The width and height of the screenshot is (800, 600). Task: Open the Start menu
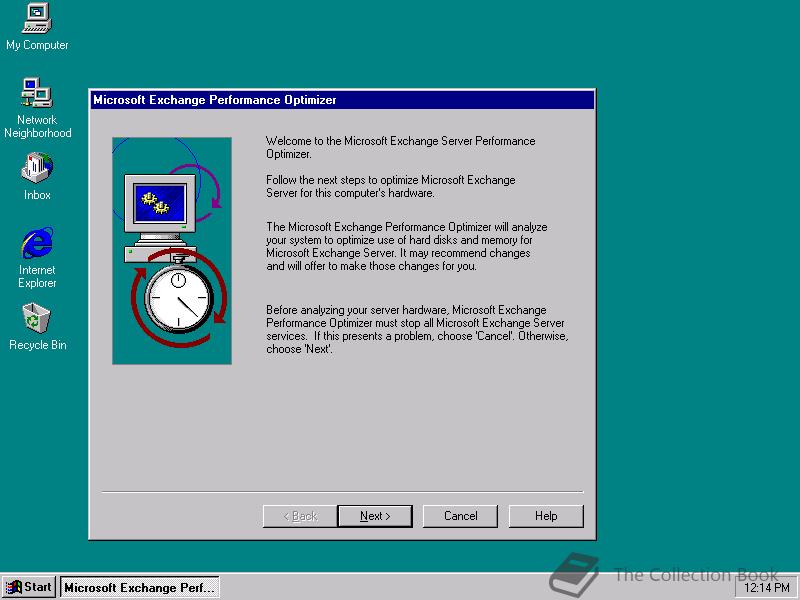(x=29, y=587)
